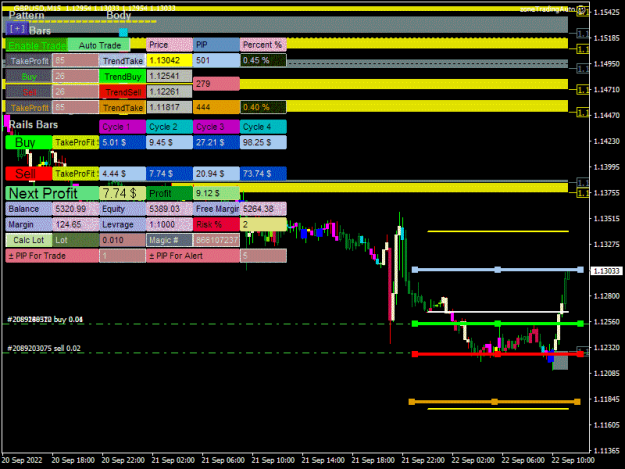The image size is (625, 469).
Task: Select the 1.13042 price field
Action: pyautogui.click(x=169, y=61)
